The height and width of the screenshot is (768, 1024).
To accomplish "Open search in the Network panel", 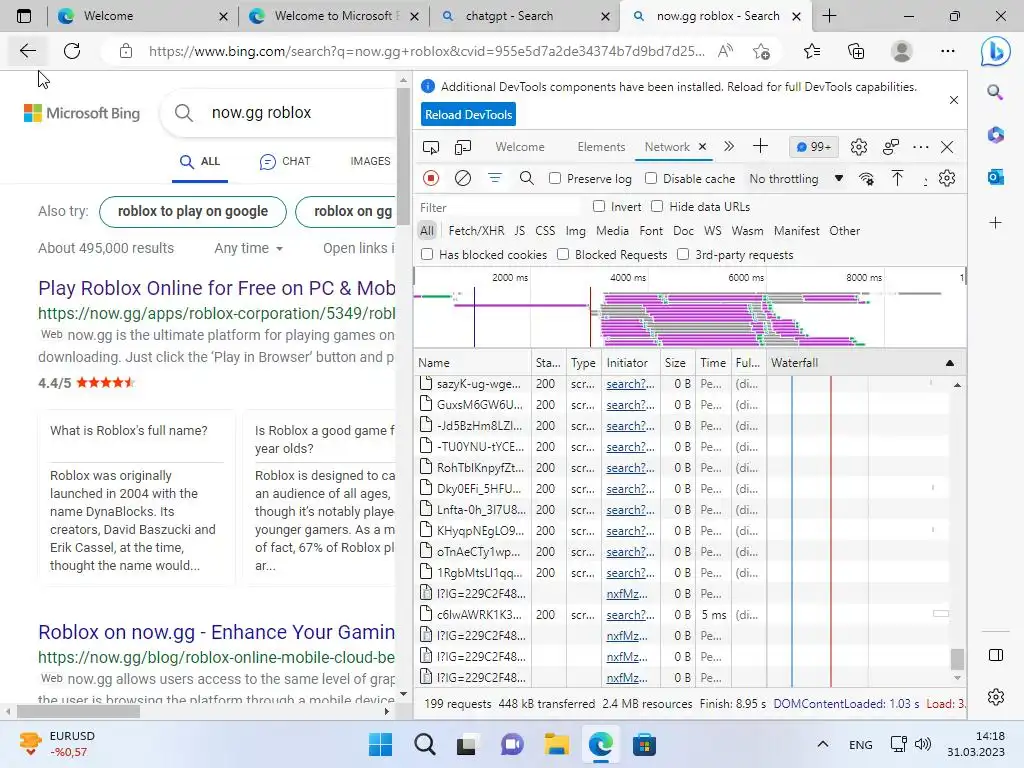I will pyautogui.click(x=526, y=178).
